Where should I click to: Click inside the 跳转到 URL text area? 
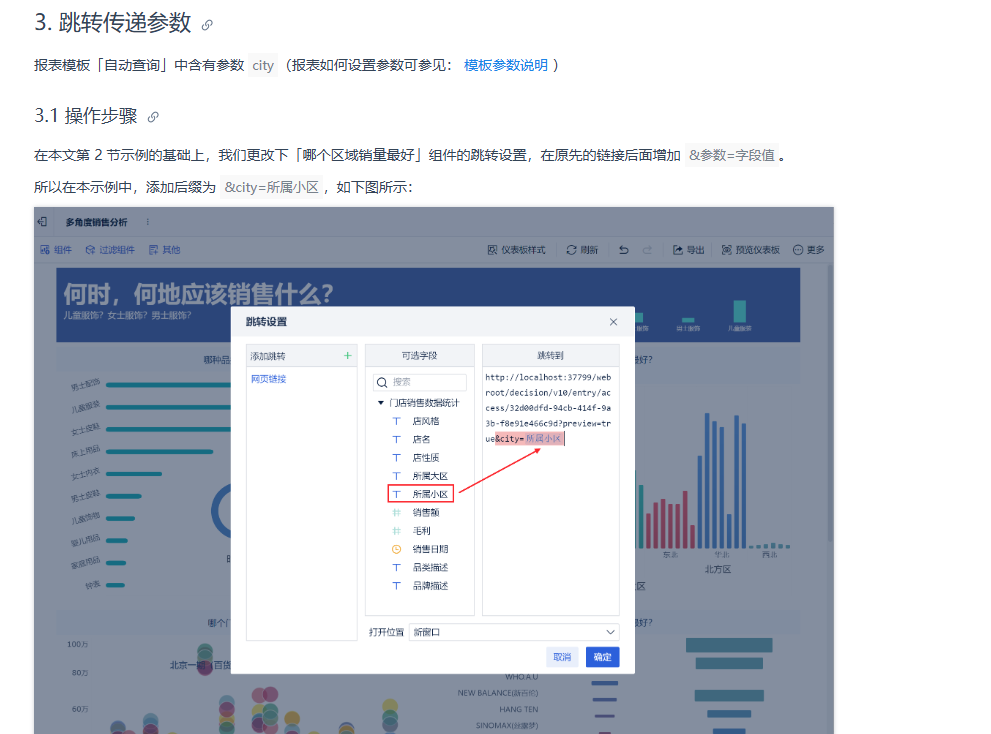(550, 491)
